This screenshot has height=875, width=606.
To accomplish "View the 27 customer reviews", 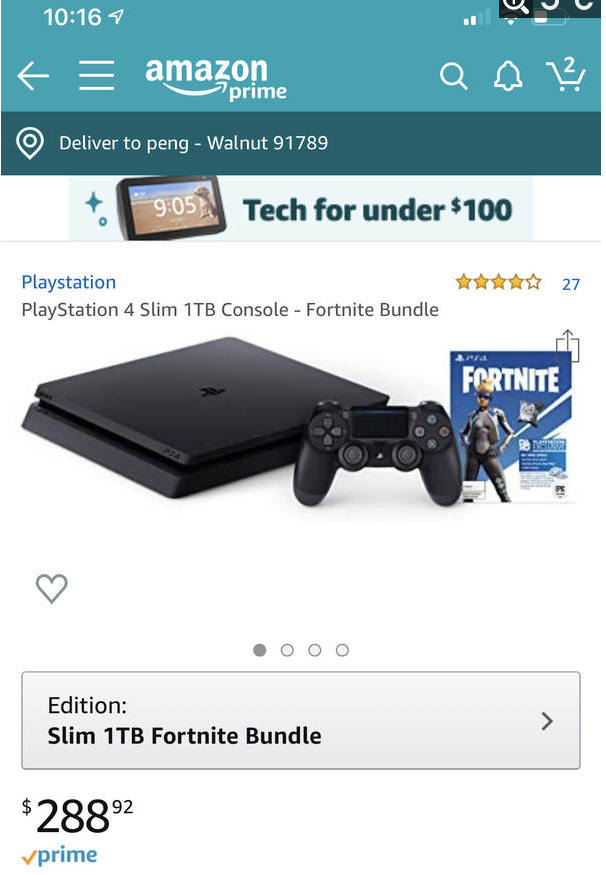I will click(571, 284).
